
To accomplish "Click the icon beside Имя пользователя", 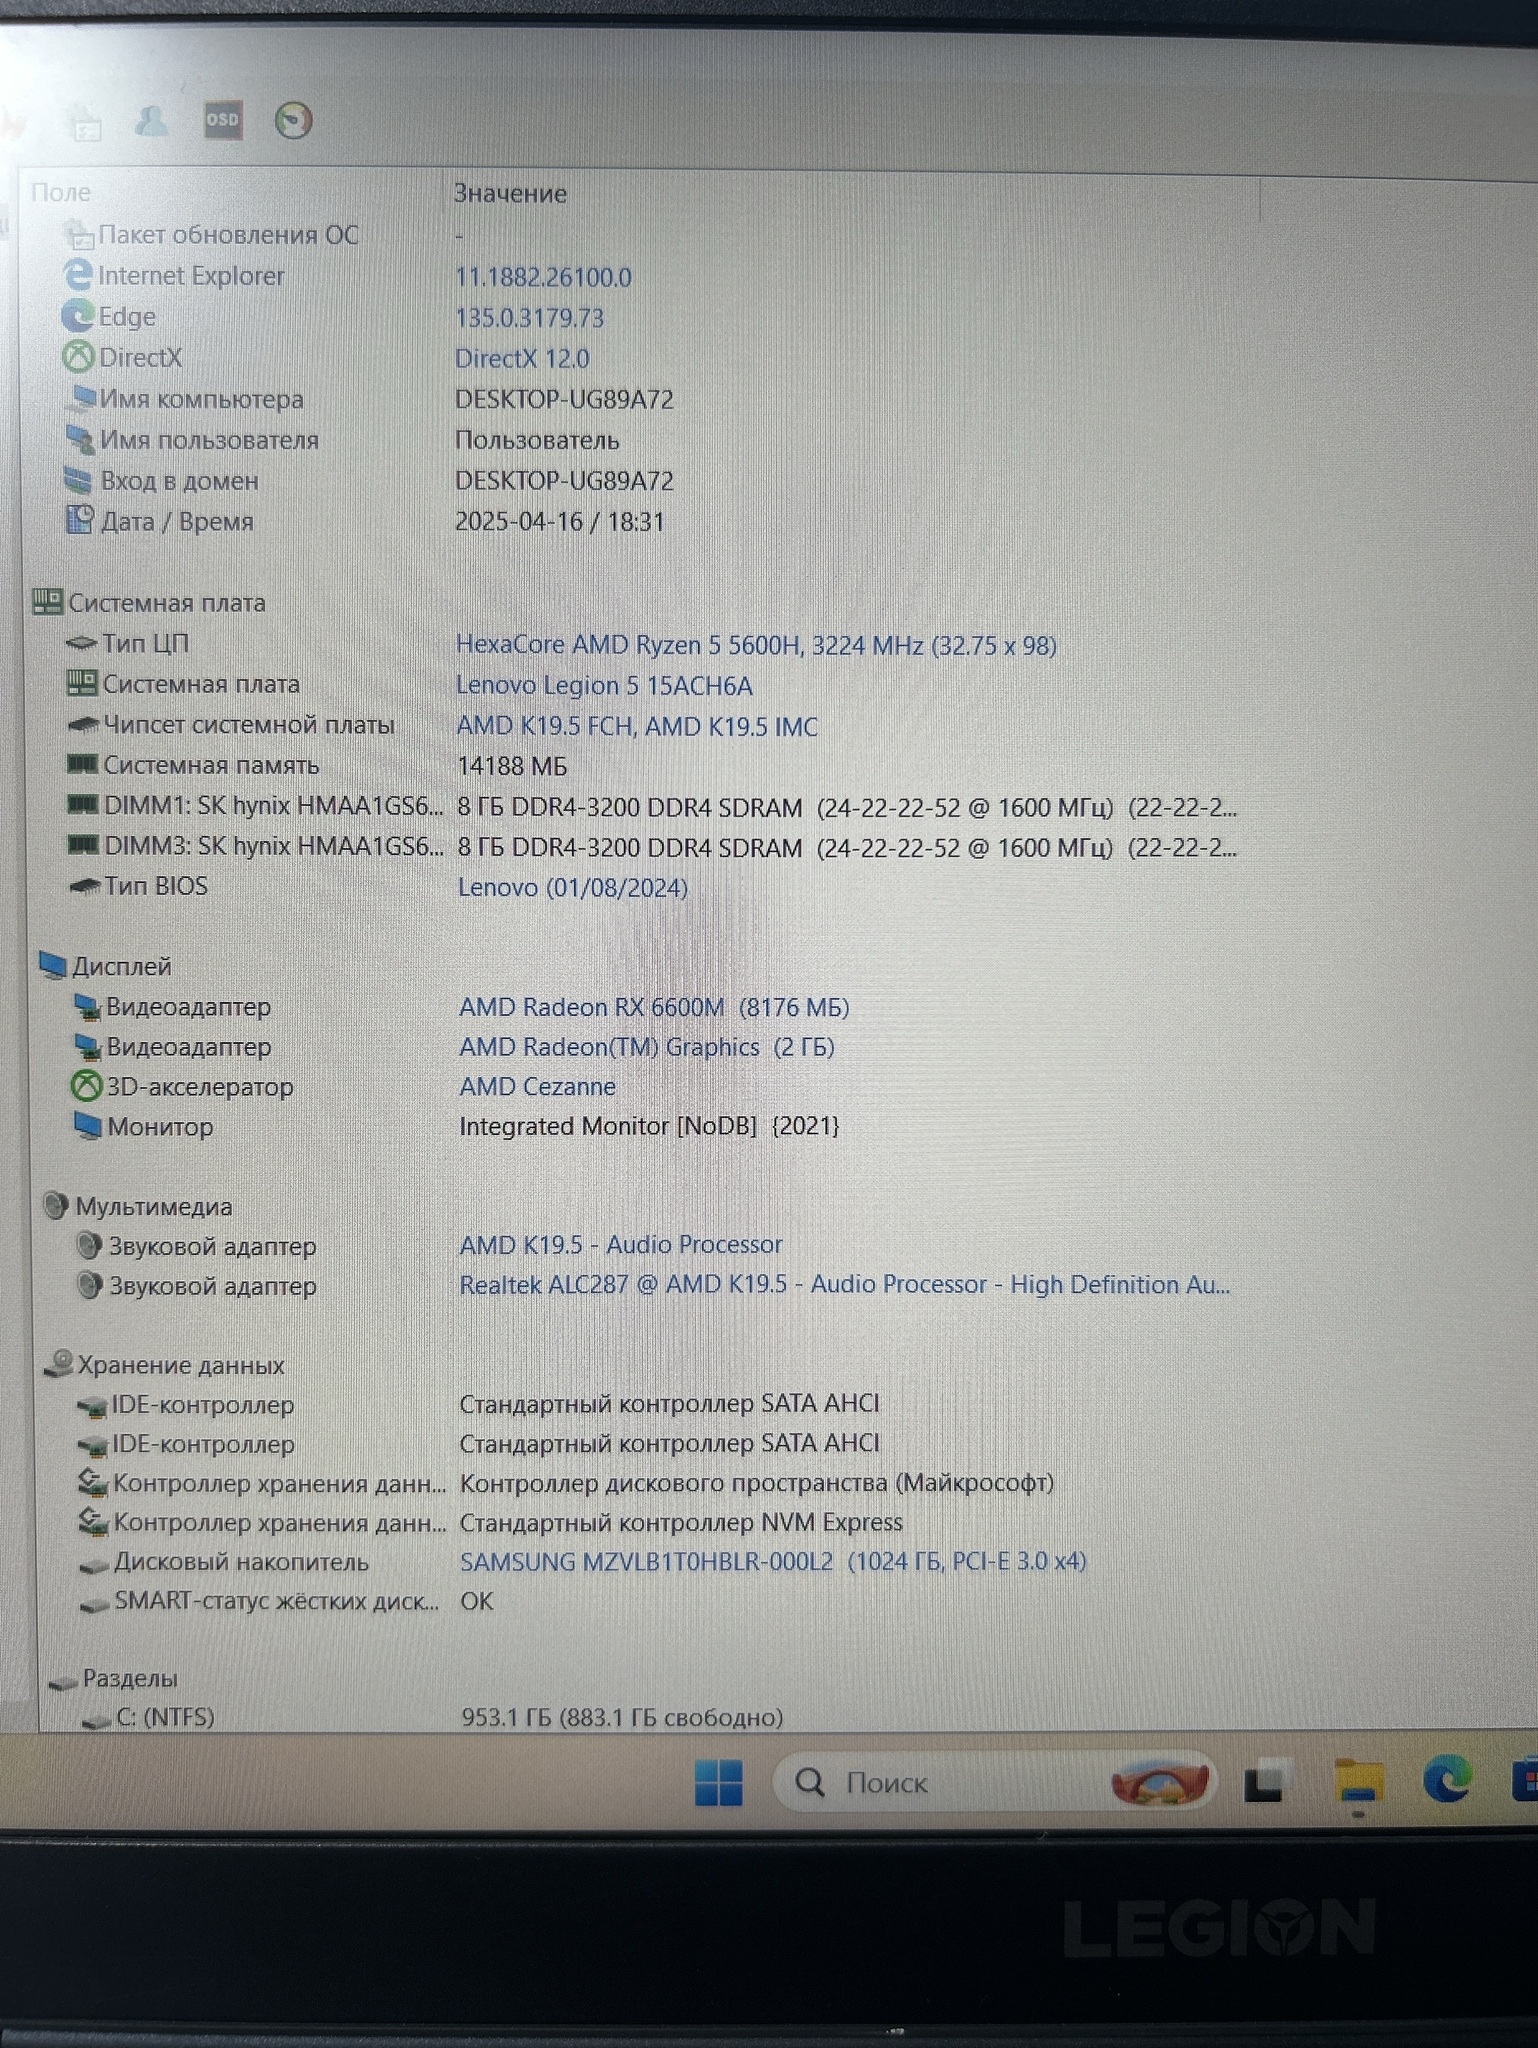I will [80, 439].
